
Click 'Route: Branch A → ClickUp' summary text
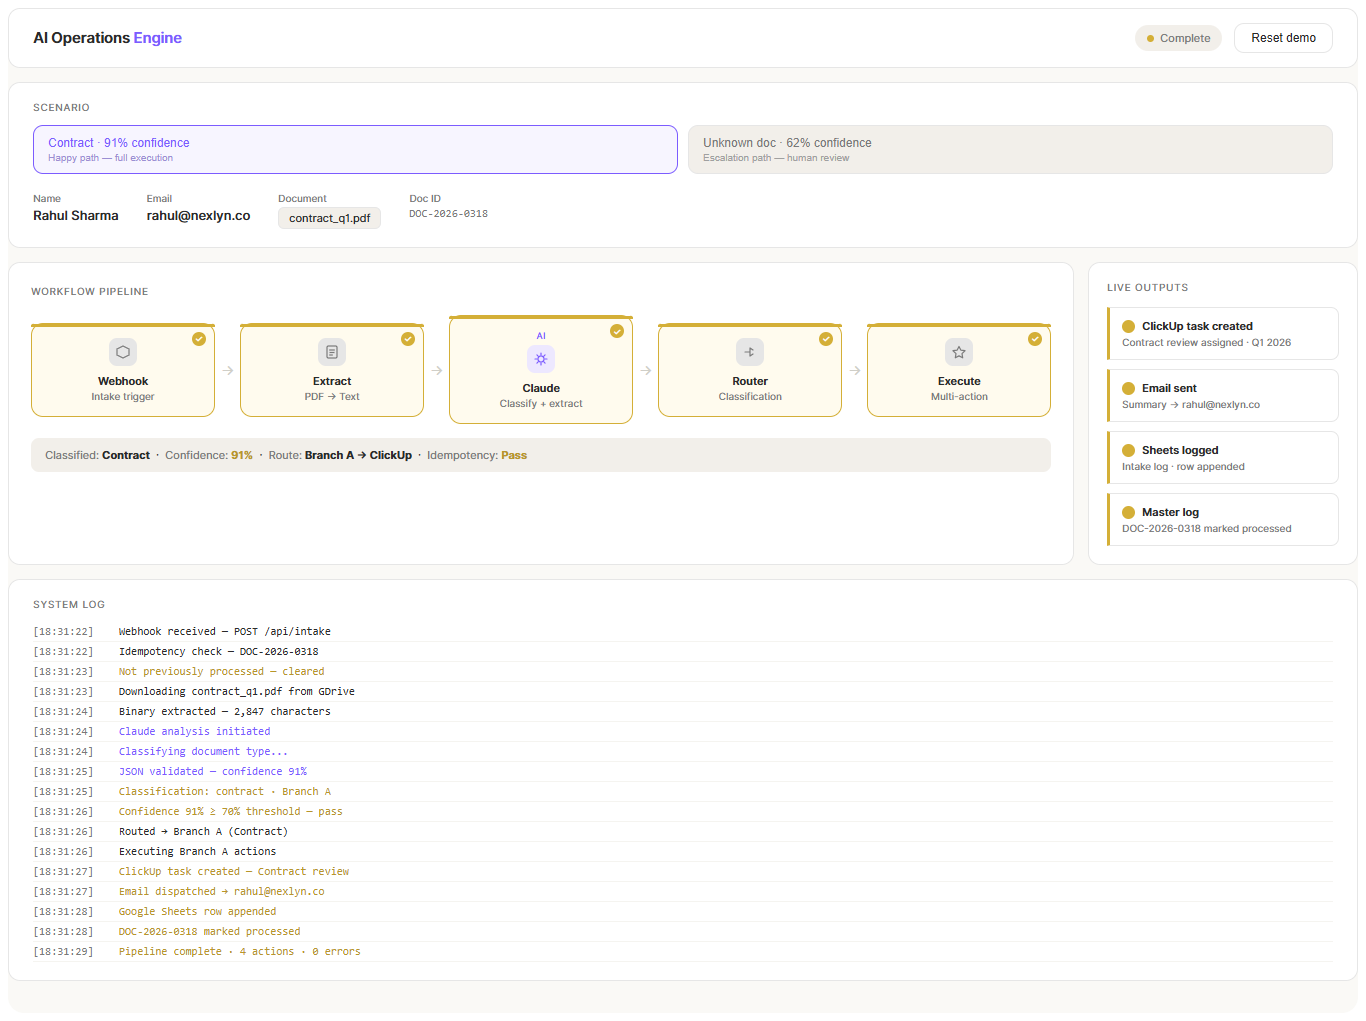[x=340, y=455]
